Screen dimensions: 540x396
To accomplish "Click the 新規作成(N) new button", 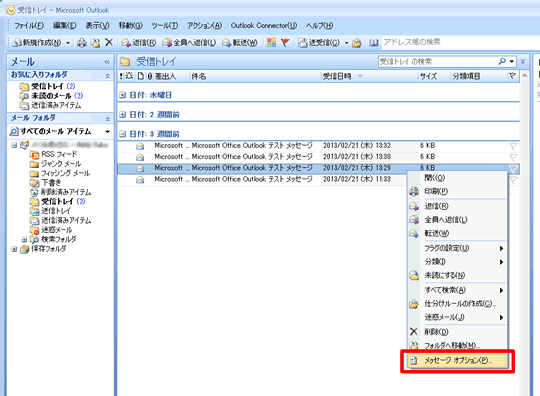I will click(37, 43).
